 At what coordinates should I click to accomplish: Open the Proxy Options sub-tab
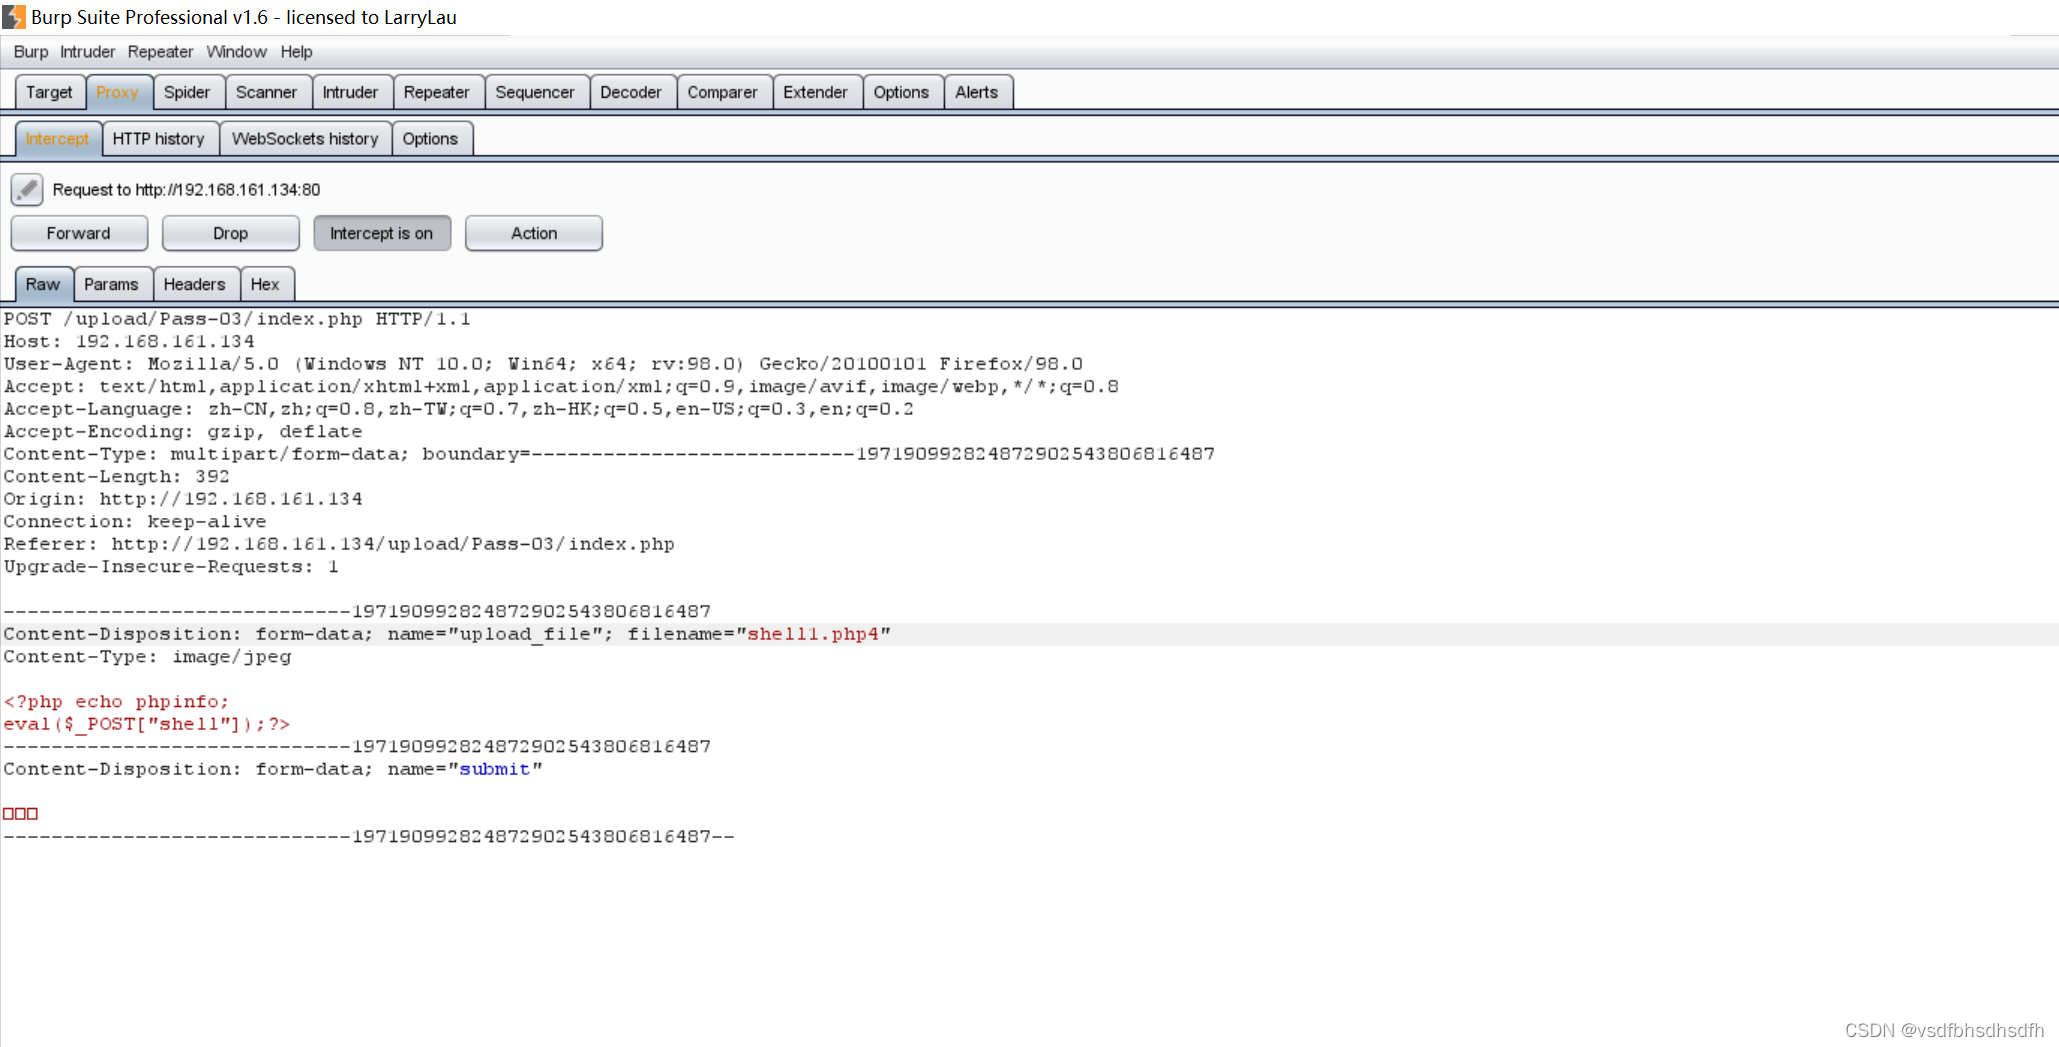431,139
